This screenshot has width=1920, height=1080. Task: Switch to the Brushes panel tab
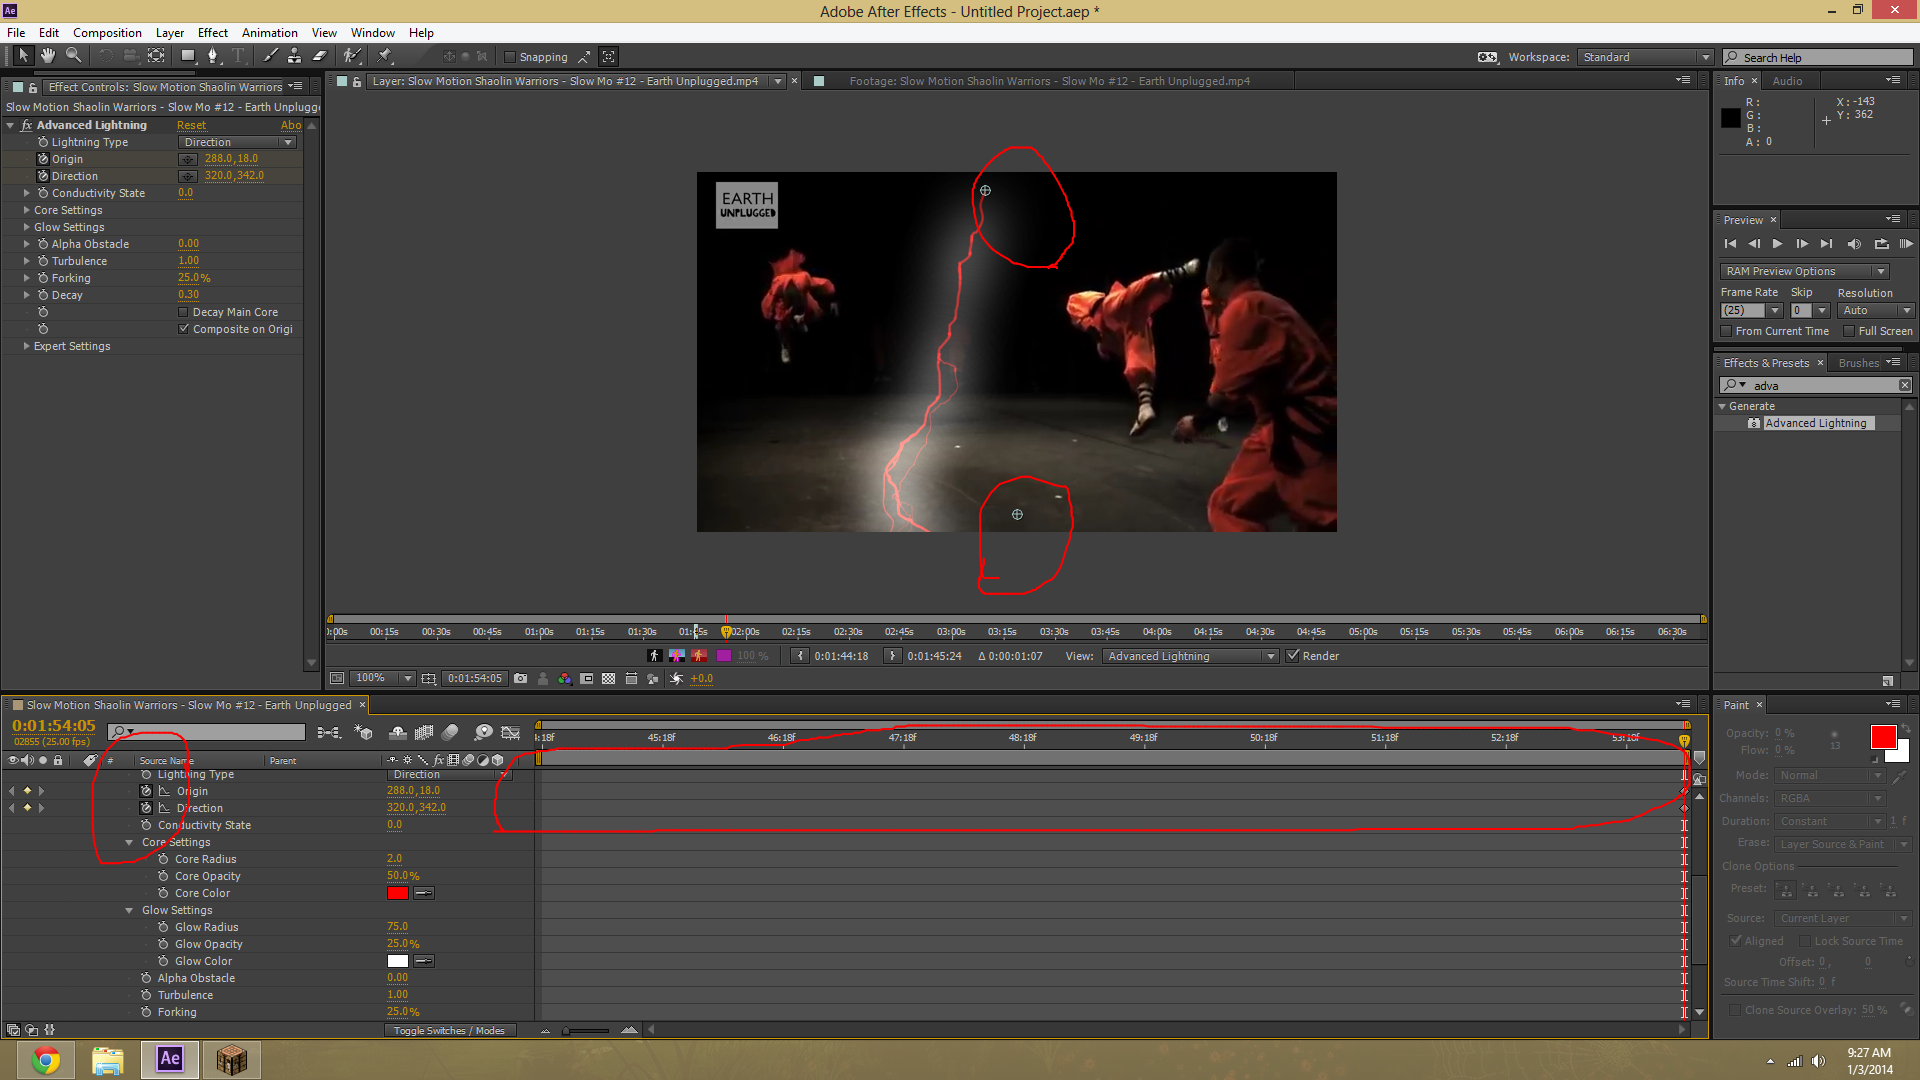(1858, 363)
